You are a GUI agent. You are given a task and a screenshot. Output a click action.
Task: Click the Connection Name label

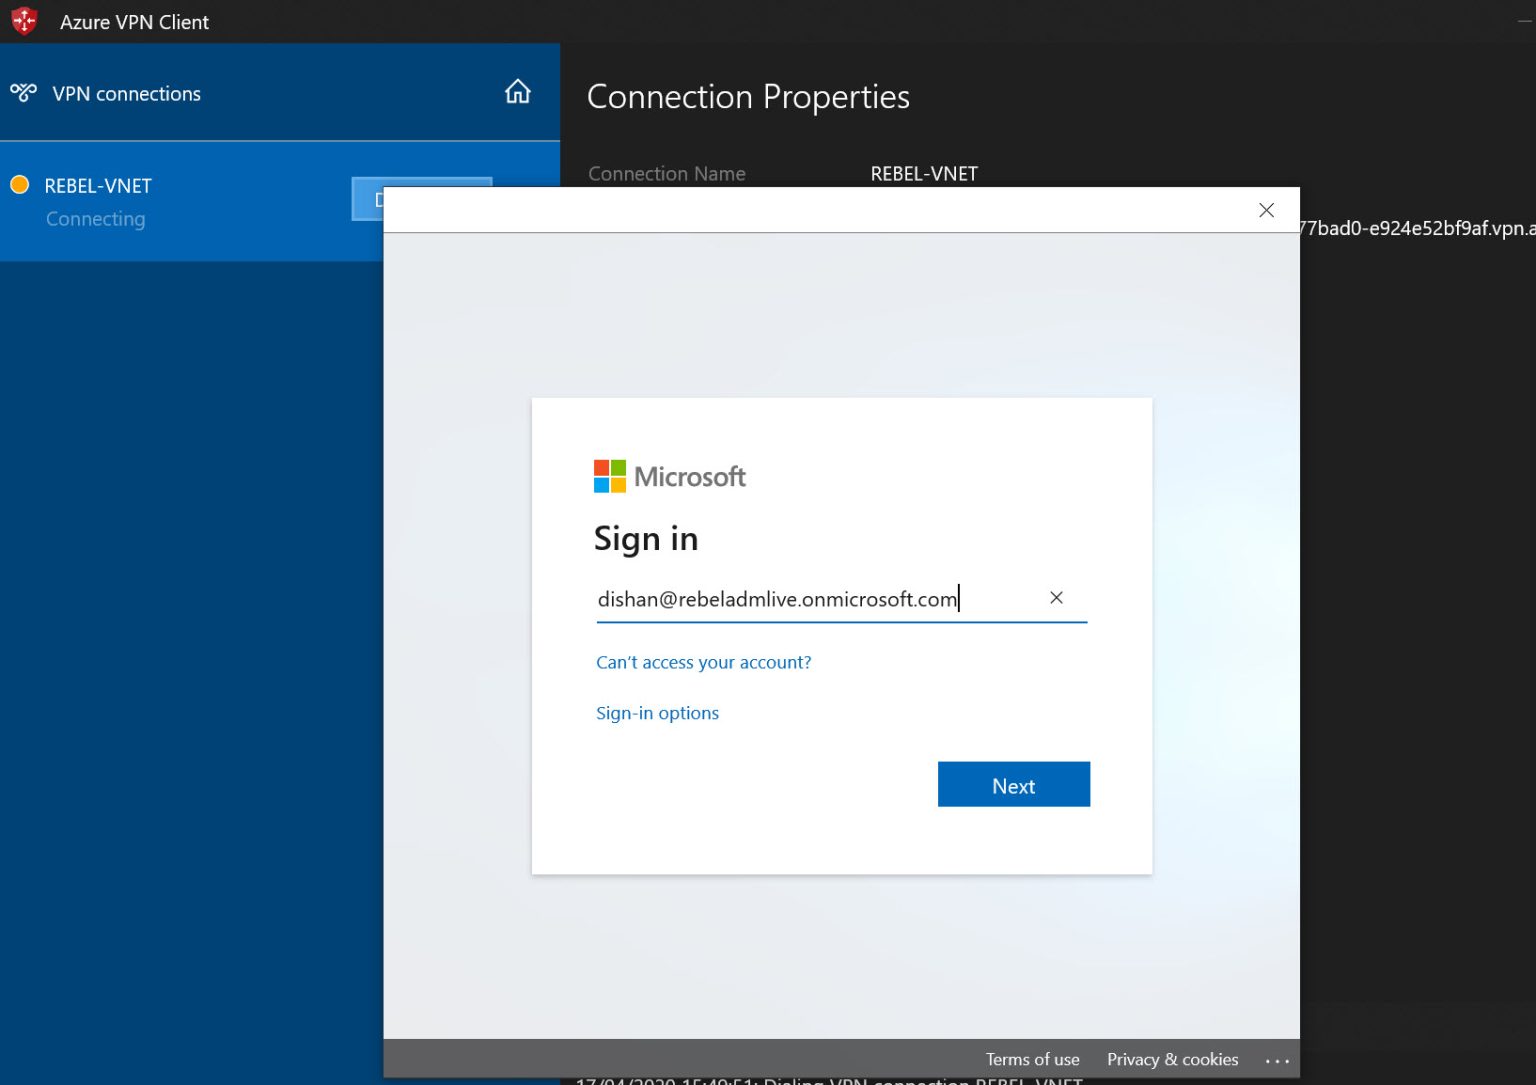[666, 173]
